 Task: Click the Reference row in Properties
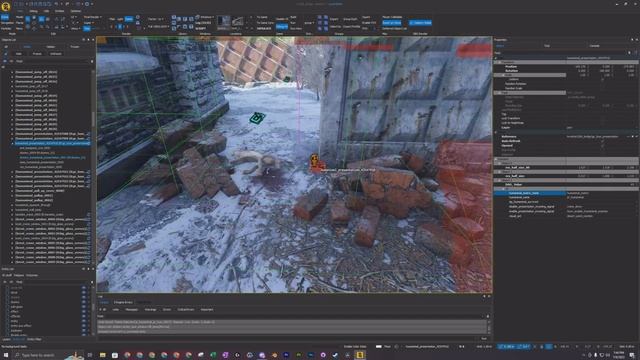pyautogui.click(x=566, y=137)
